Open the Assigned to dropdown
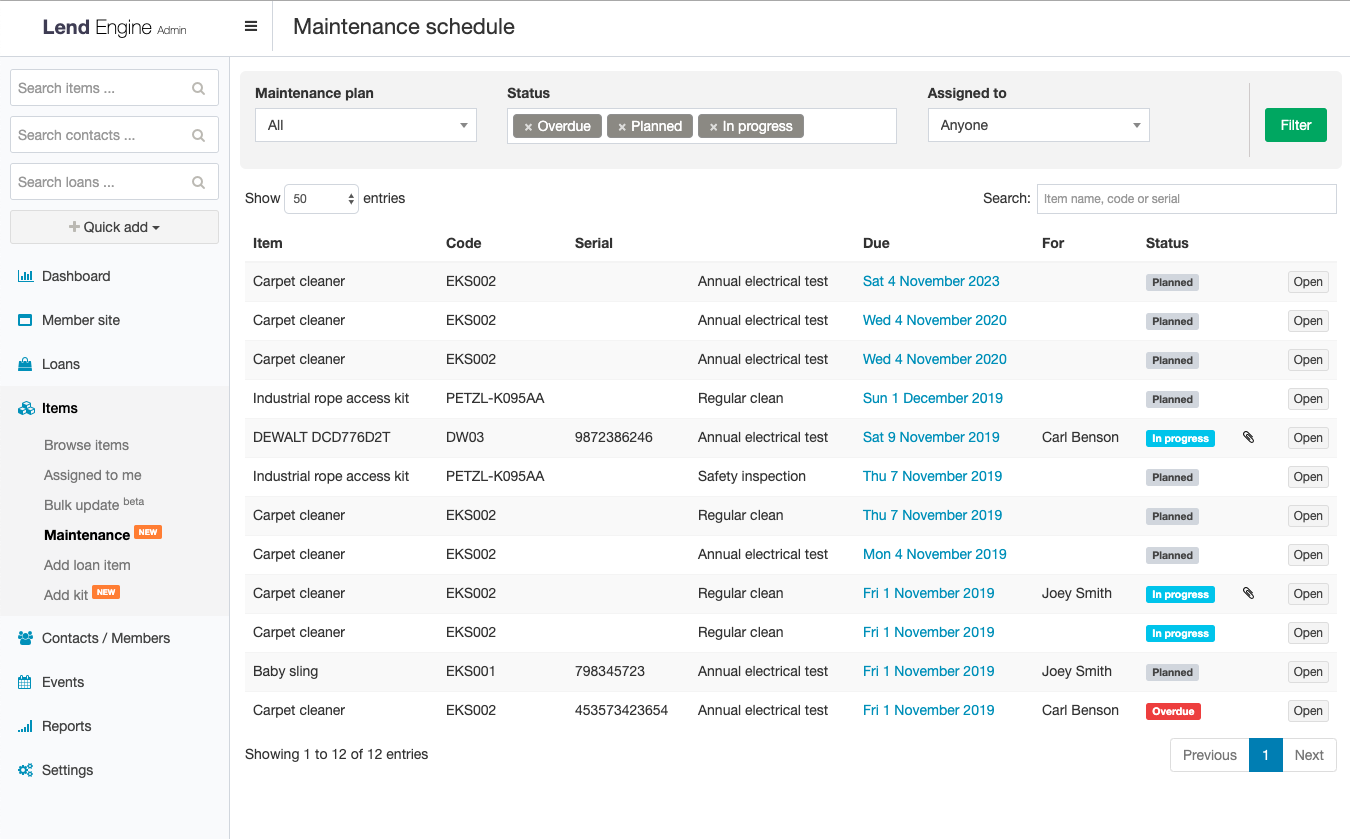This screenshot has height=839, width=1350. tap(1038, 125)
